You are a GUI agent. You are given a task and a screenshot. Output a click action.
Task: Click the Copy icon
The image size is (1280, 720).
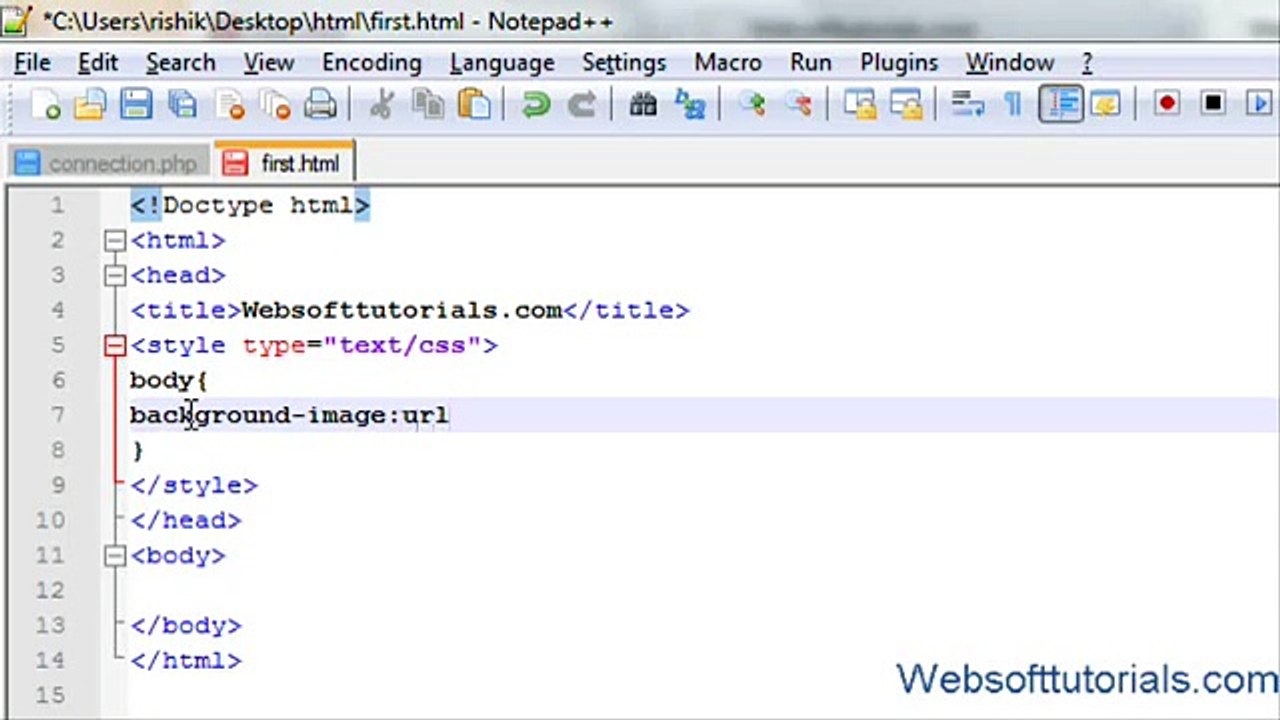428,104
